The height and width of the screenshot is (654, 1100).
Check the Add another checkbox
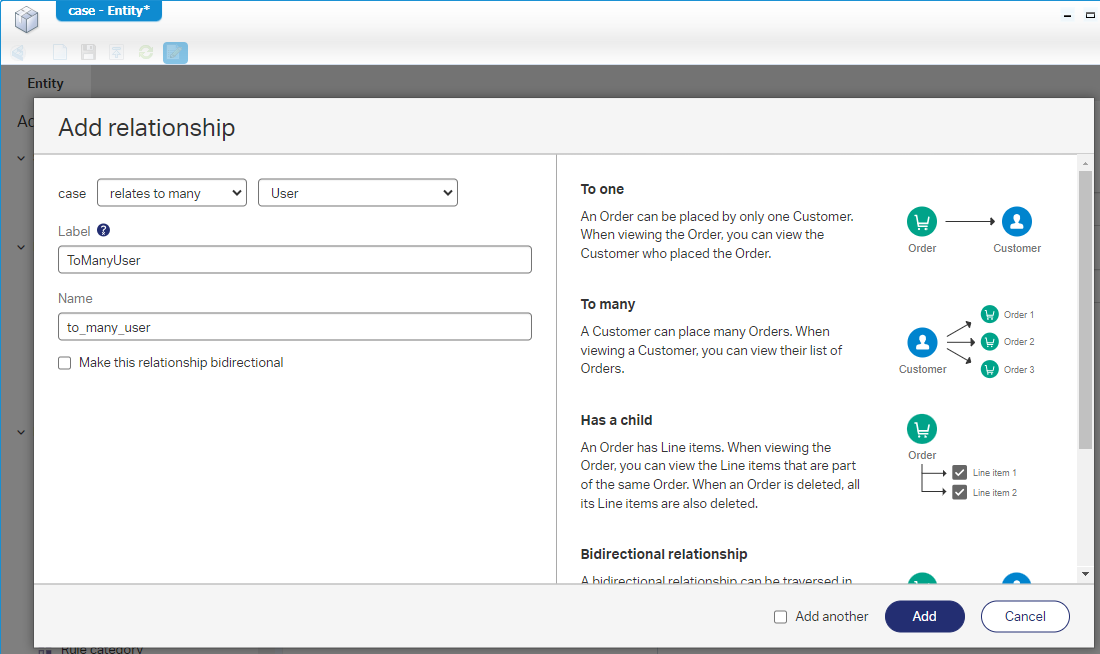(x=781, y=617)
